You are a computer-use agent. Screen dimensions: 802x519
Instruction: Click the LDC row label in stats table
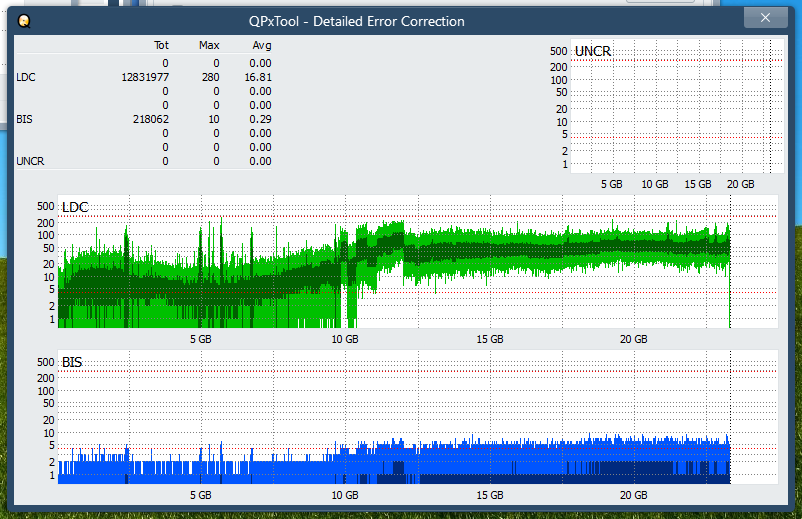(x=26, y=77)
